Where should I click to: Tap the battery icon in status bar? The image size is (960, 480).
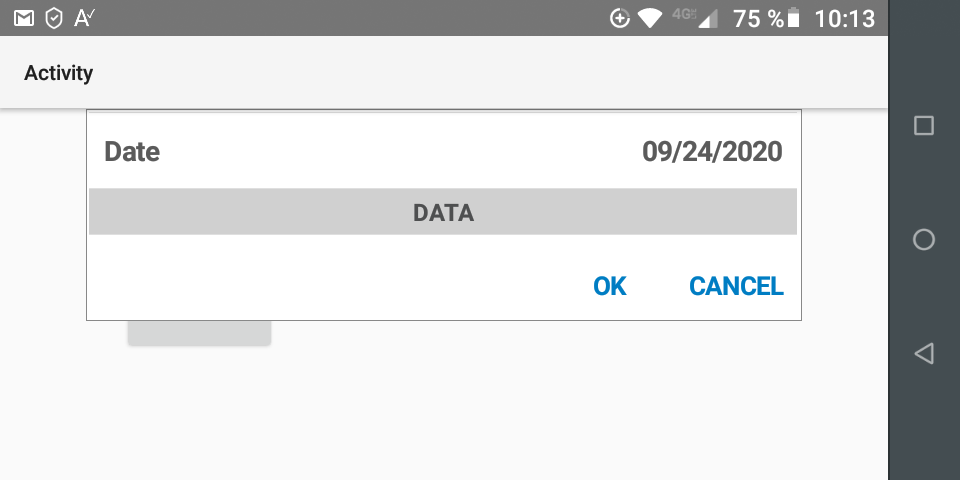[x=794, y=18]
